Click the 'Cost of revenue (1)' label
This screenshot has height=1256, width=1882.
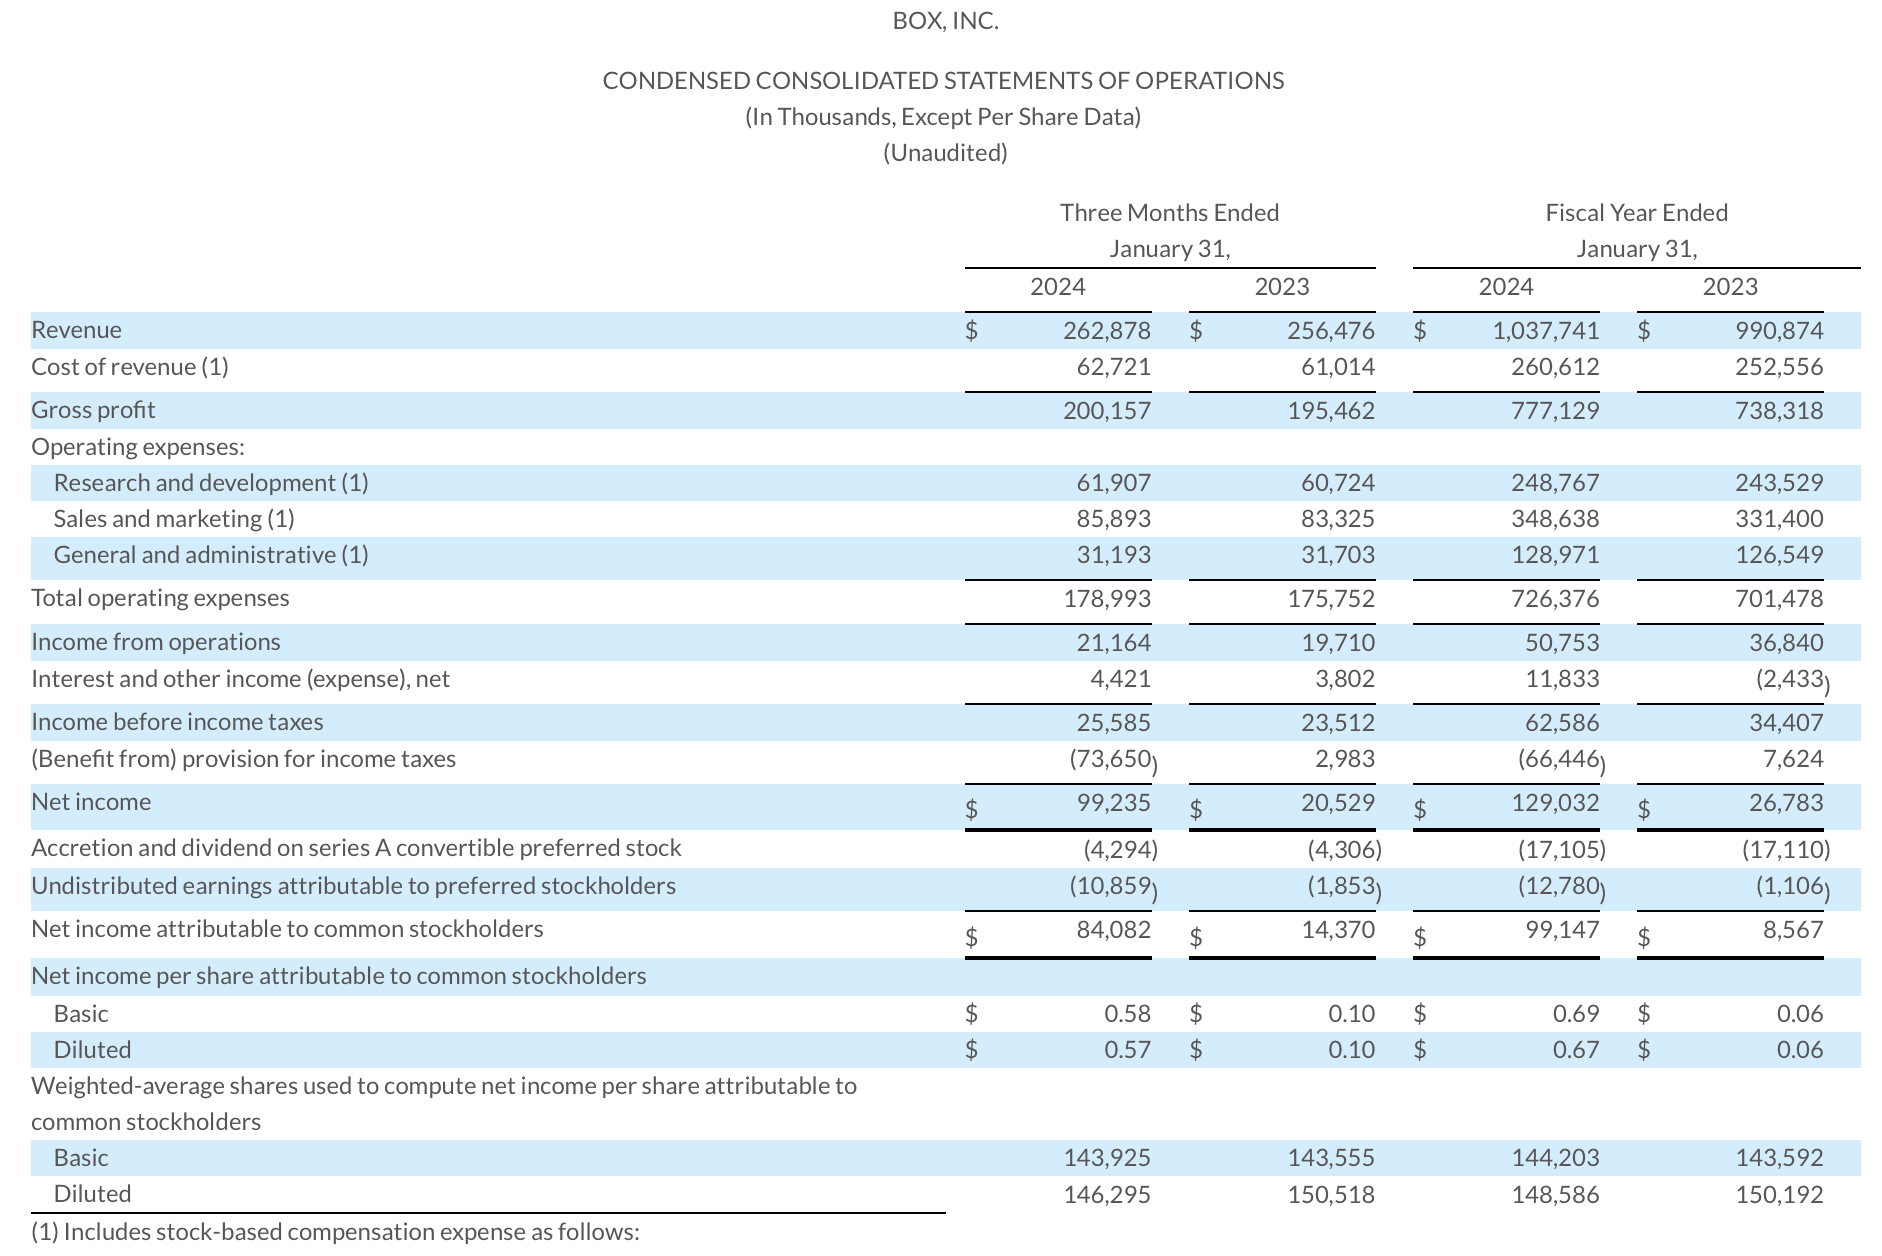[x=130, y=367]
